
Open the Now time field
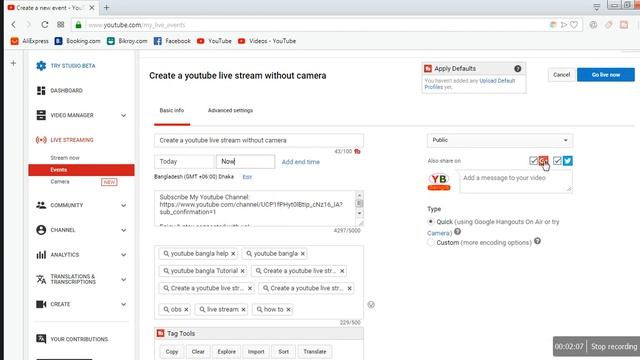click(245, 162)
